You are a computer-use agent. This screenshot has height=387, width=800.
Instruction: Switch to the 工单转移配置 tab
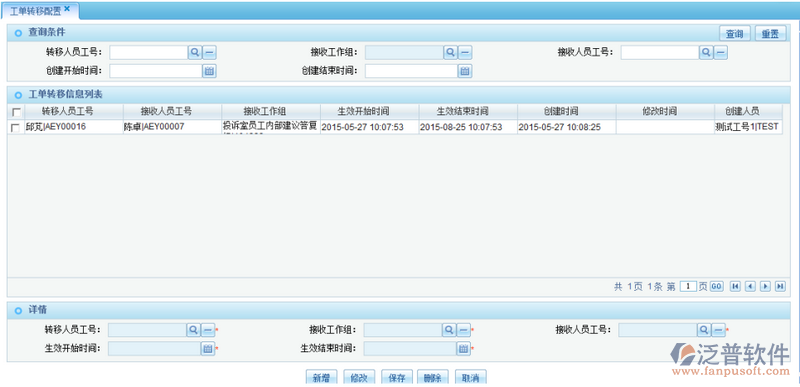(x=36, y=11)
